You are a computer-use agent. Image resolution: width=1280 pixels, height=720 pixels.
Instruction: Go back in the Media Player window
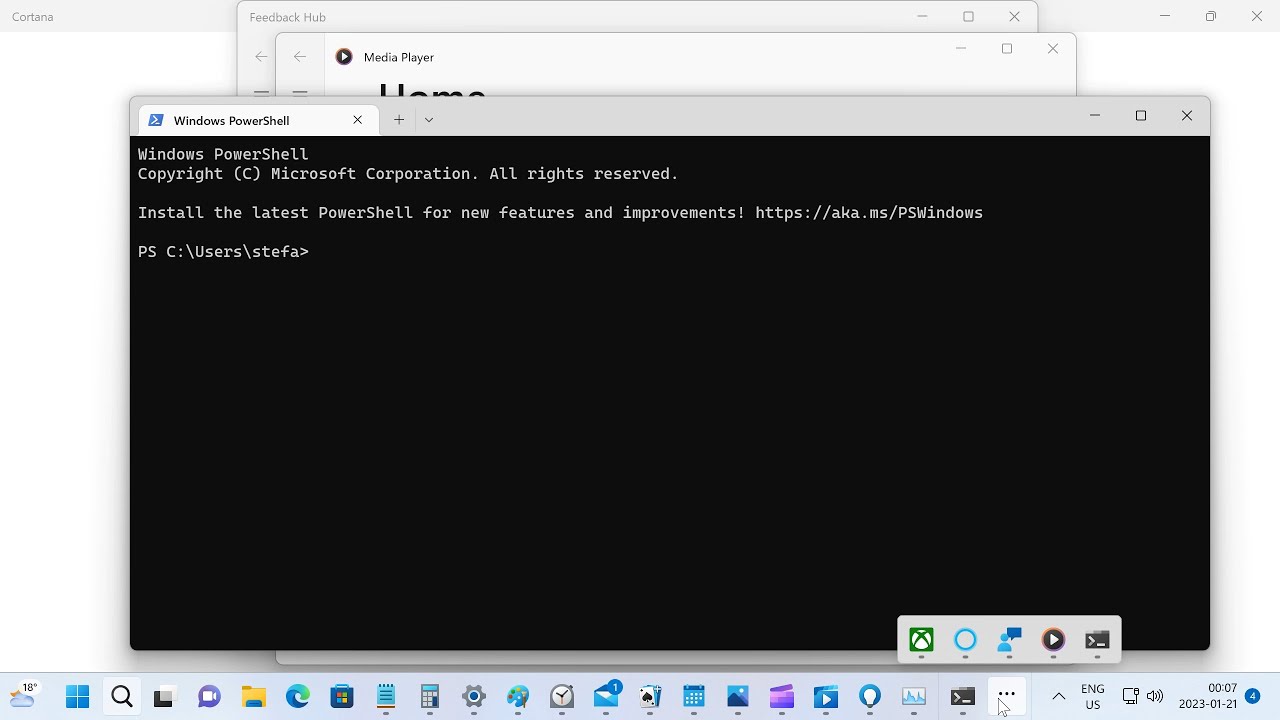300,57
